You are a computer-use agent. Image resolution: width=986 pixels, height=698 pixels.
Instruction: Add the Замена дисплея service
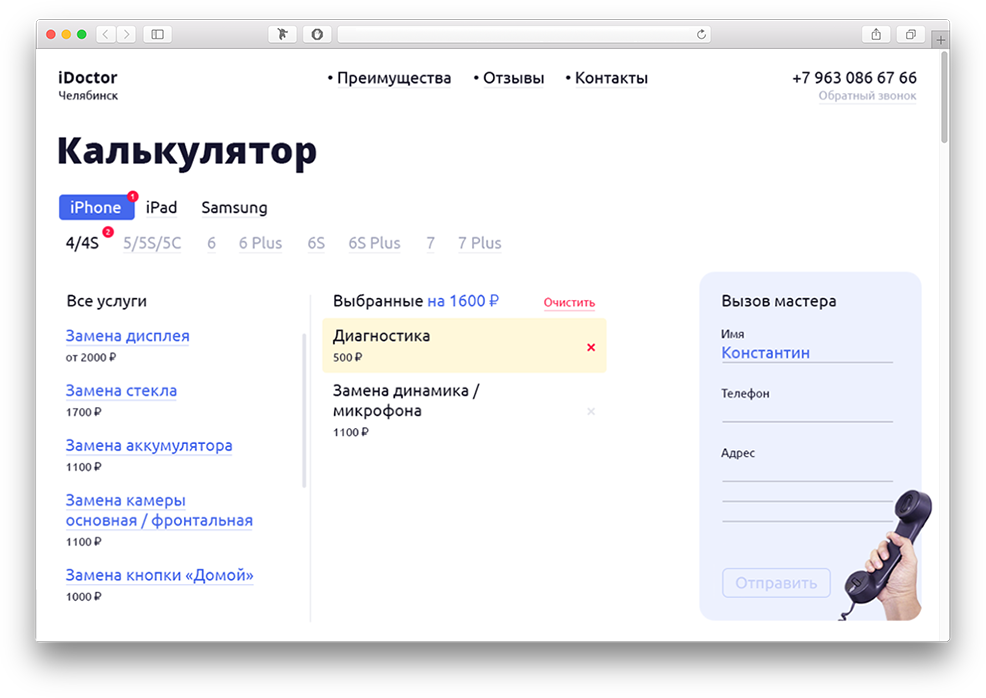pyautogui.click(x=127, y=336)
